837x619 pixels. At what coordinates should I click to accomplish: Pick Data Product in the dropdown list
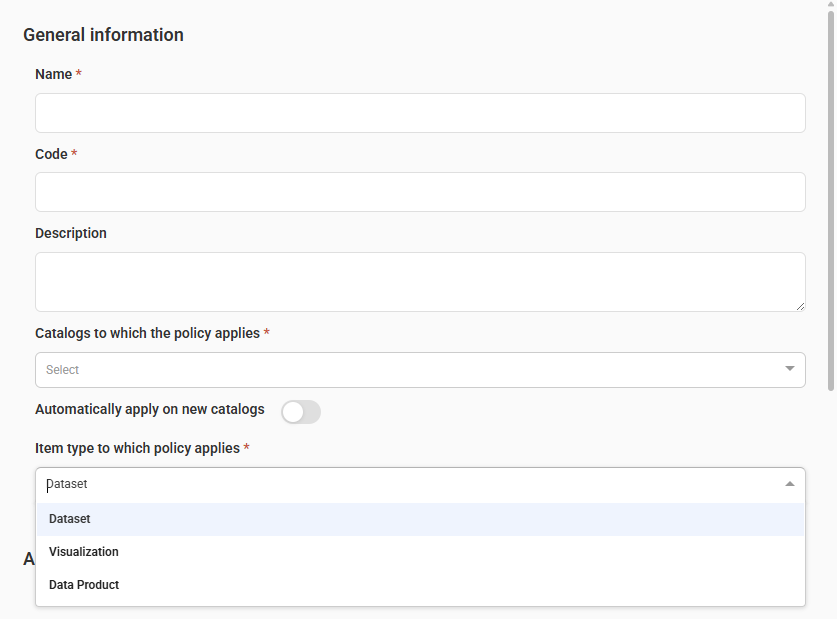(84, 585)
